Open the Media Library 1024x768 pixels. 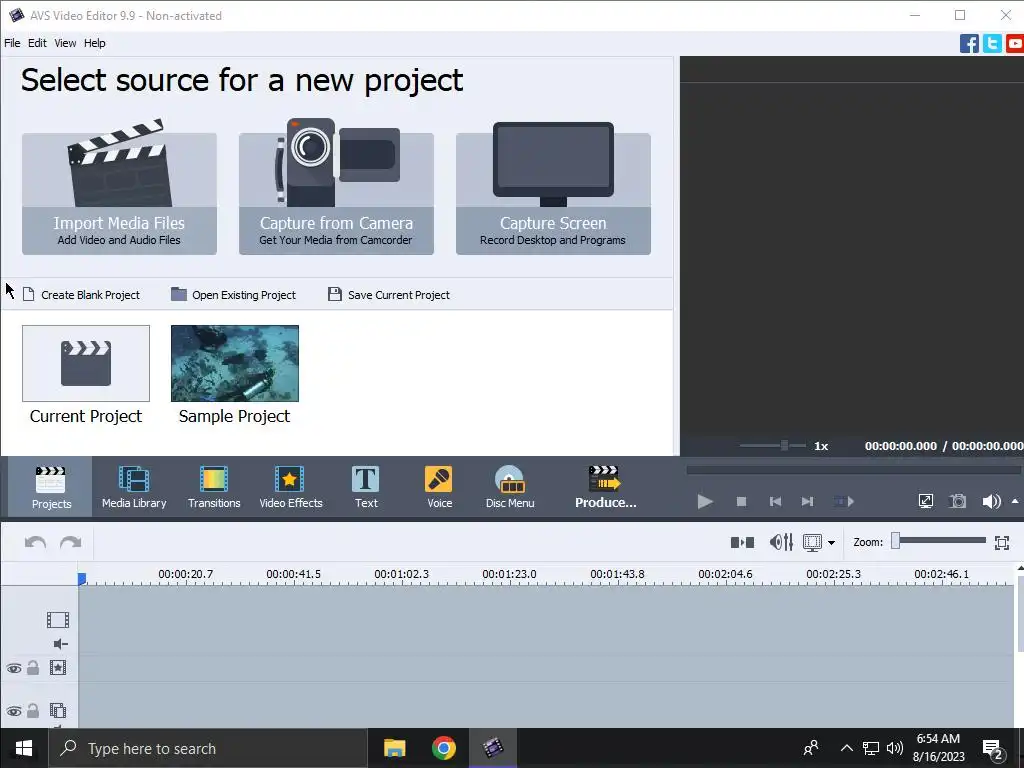(134, 487)
